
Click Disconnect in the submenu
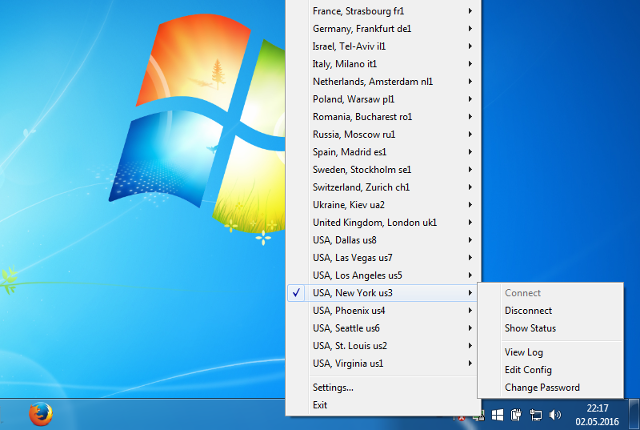click(550, 310)
